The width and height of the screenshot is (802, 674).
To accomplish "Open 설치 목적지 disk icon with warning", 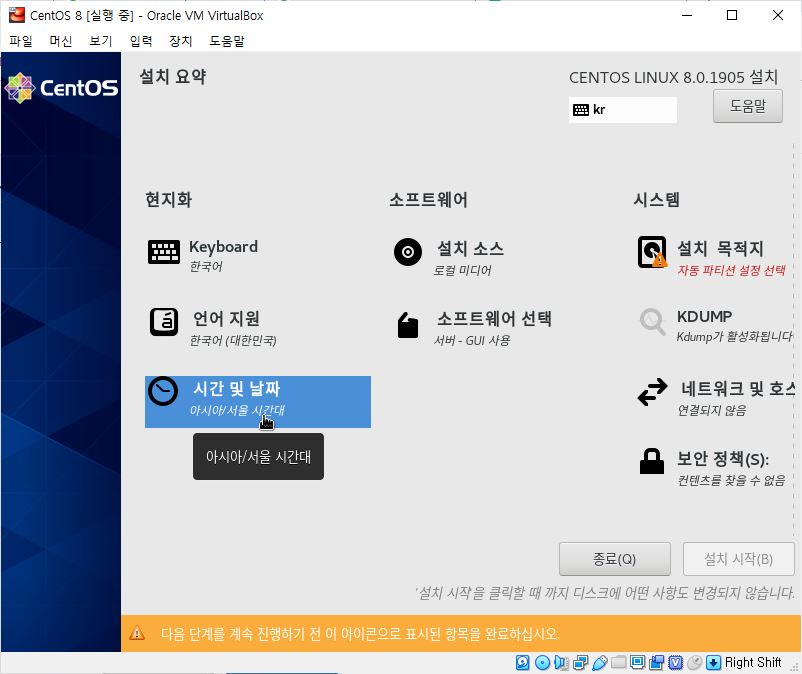I will pos(652,252).
